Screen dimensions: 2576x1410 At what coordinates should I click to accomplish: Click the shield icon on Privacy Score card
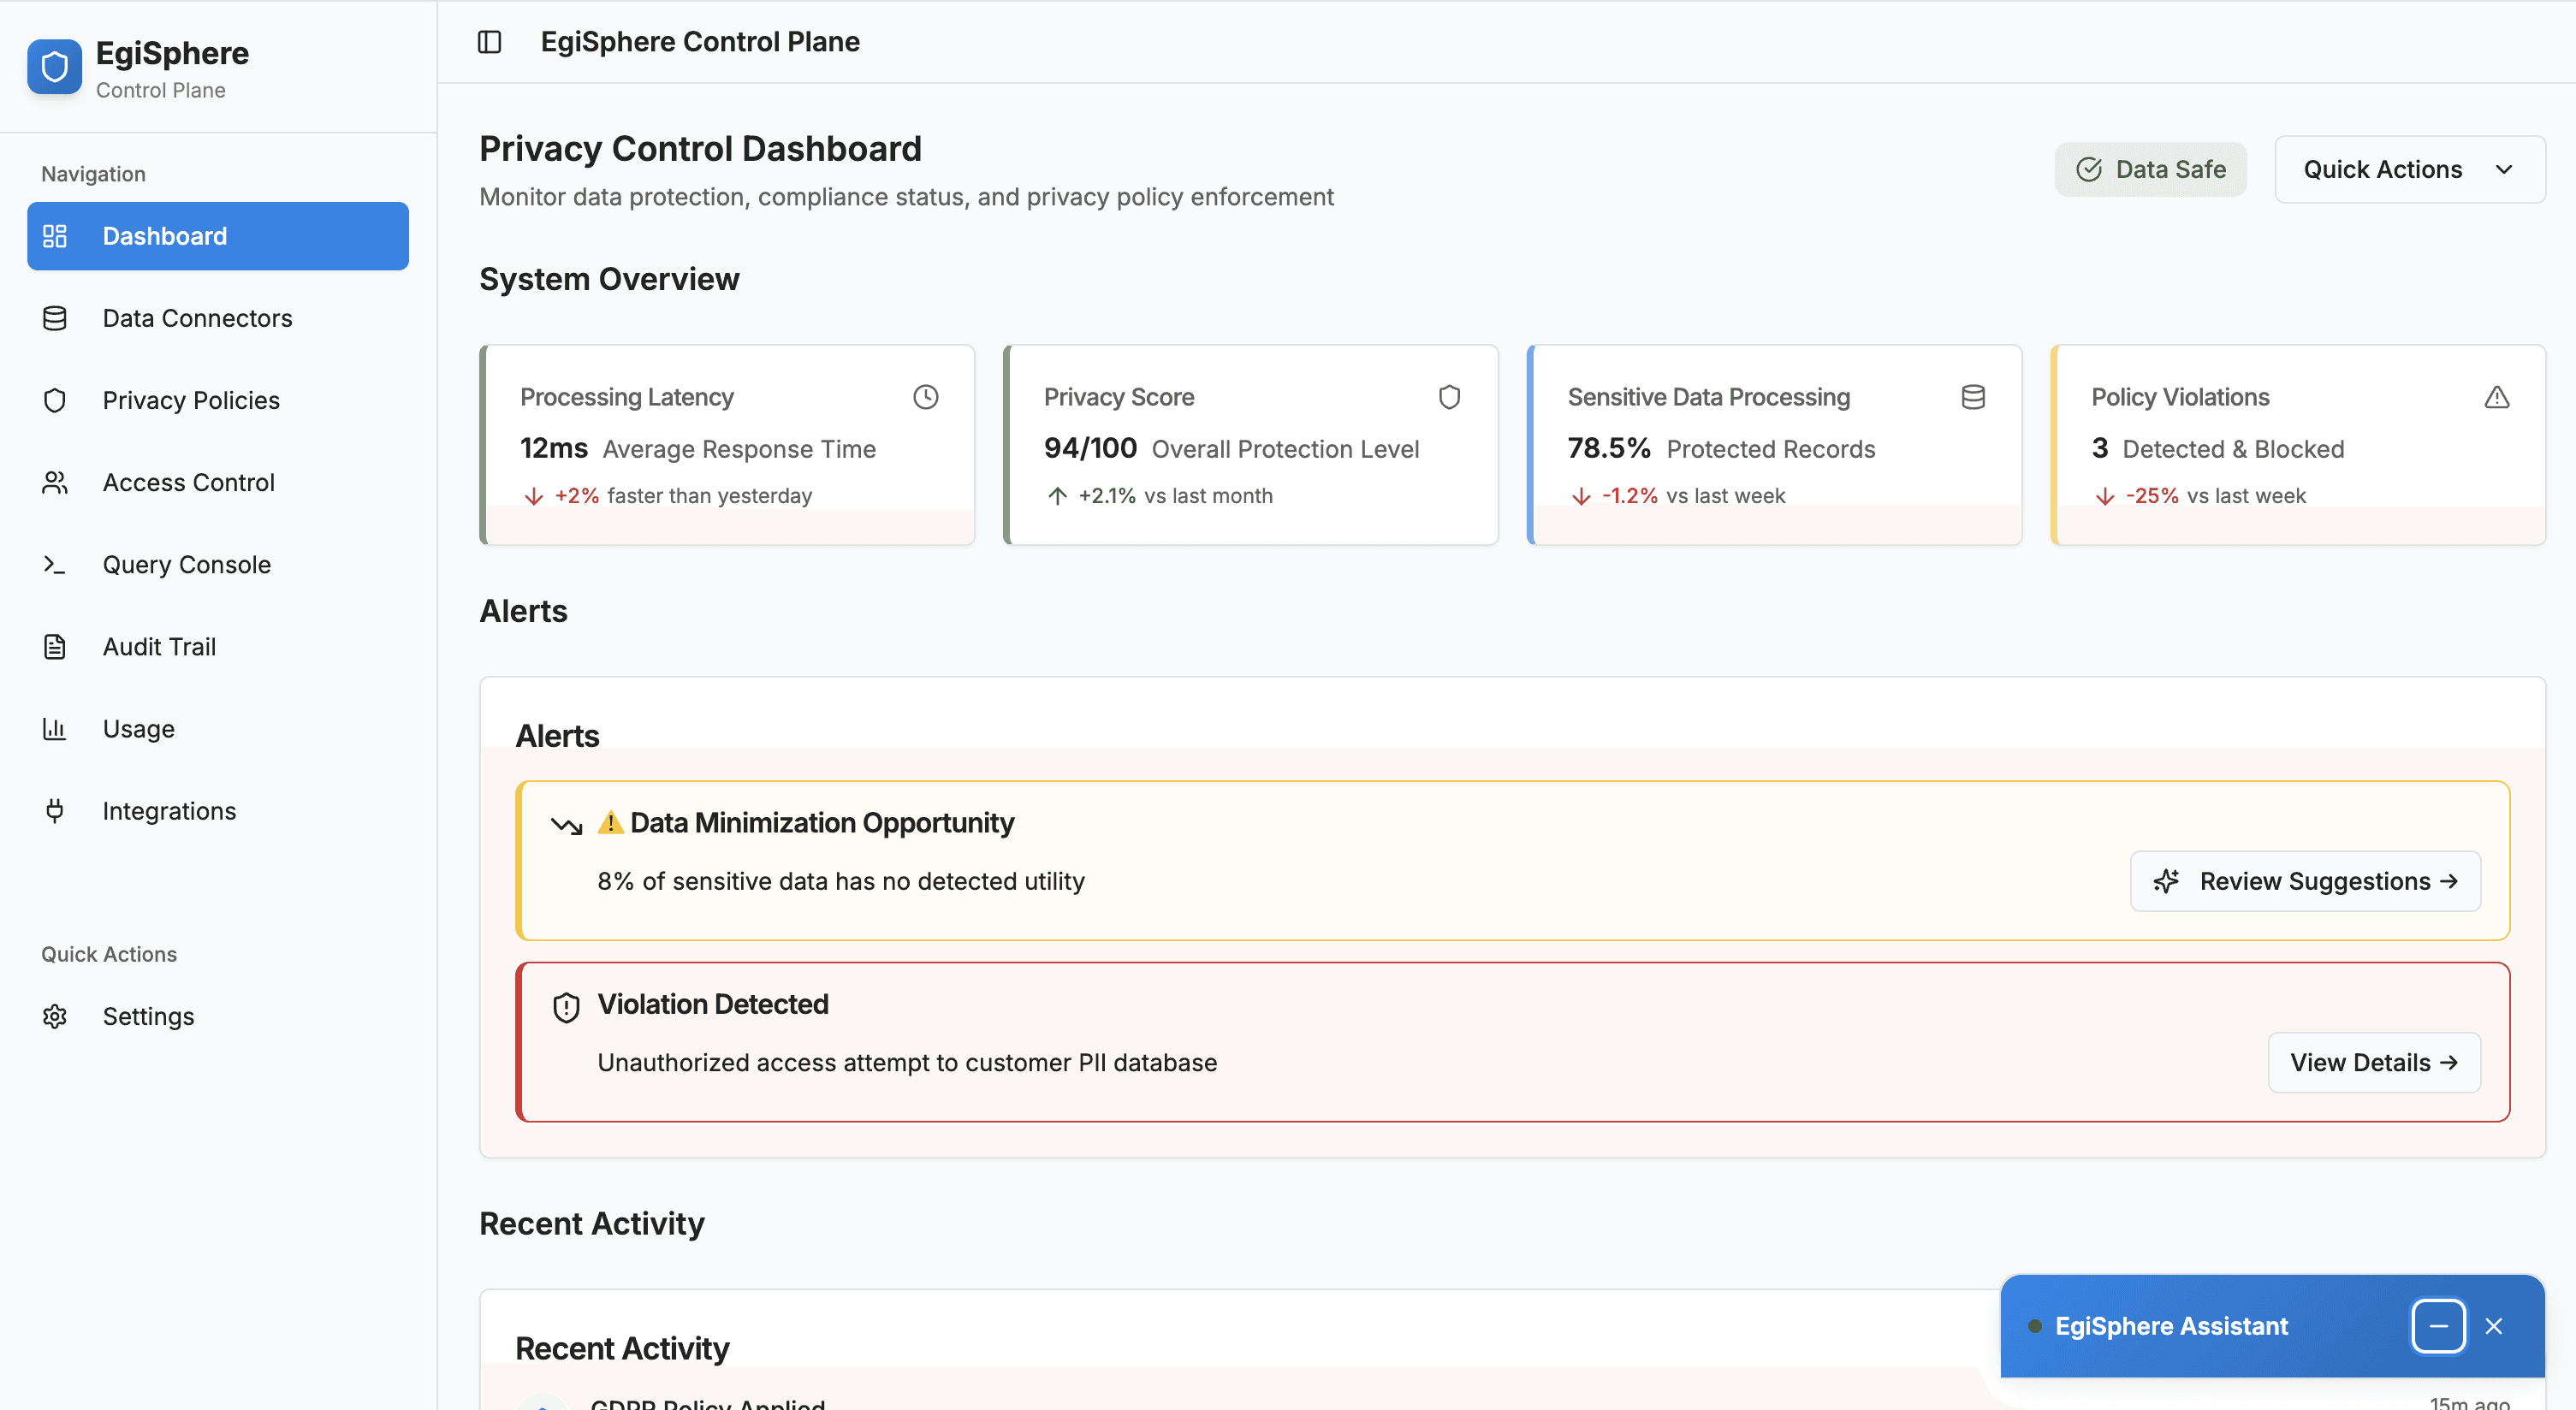pyautogui.click(x=1449, y=397)
